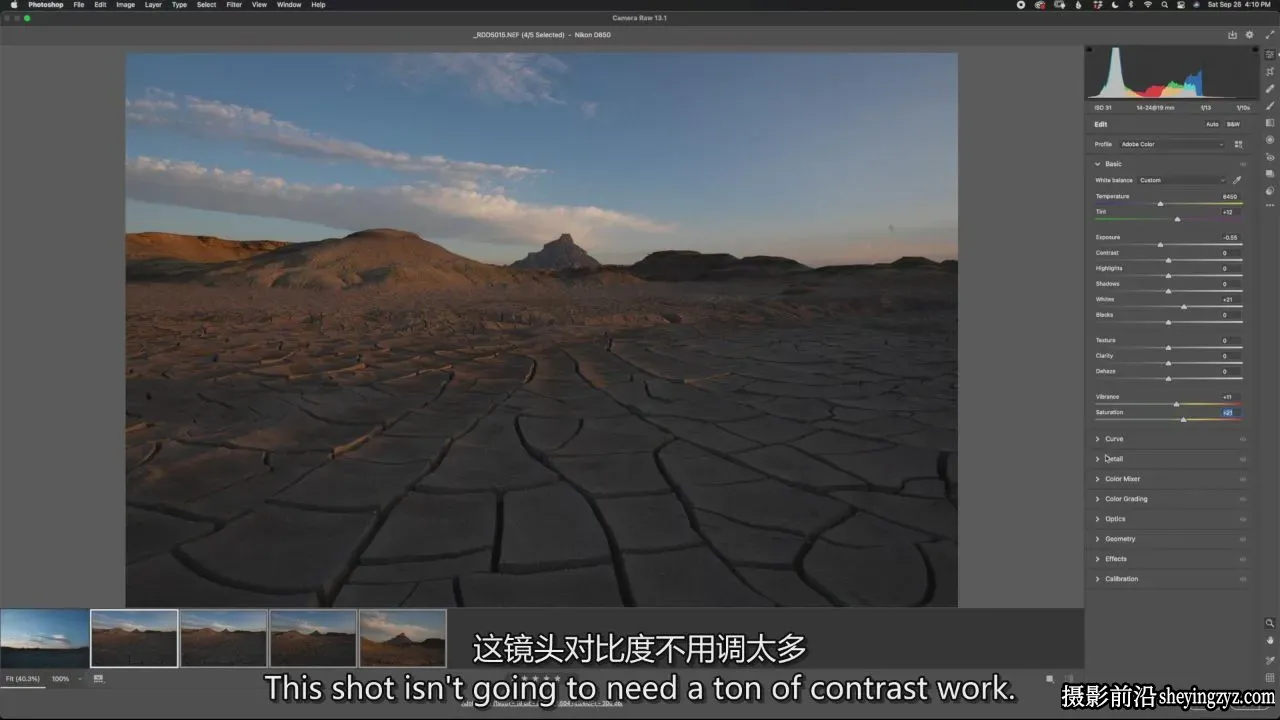Open the Snapshots panel icon
The width and height of the screenshot is (1280, 720).
(x=1270, y=173)
